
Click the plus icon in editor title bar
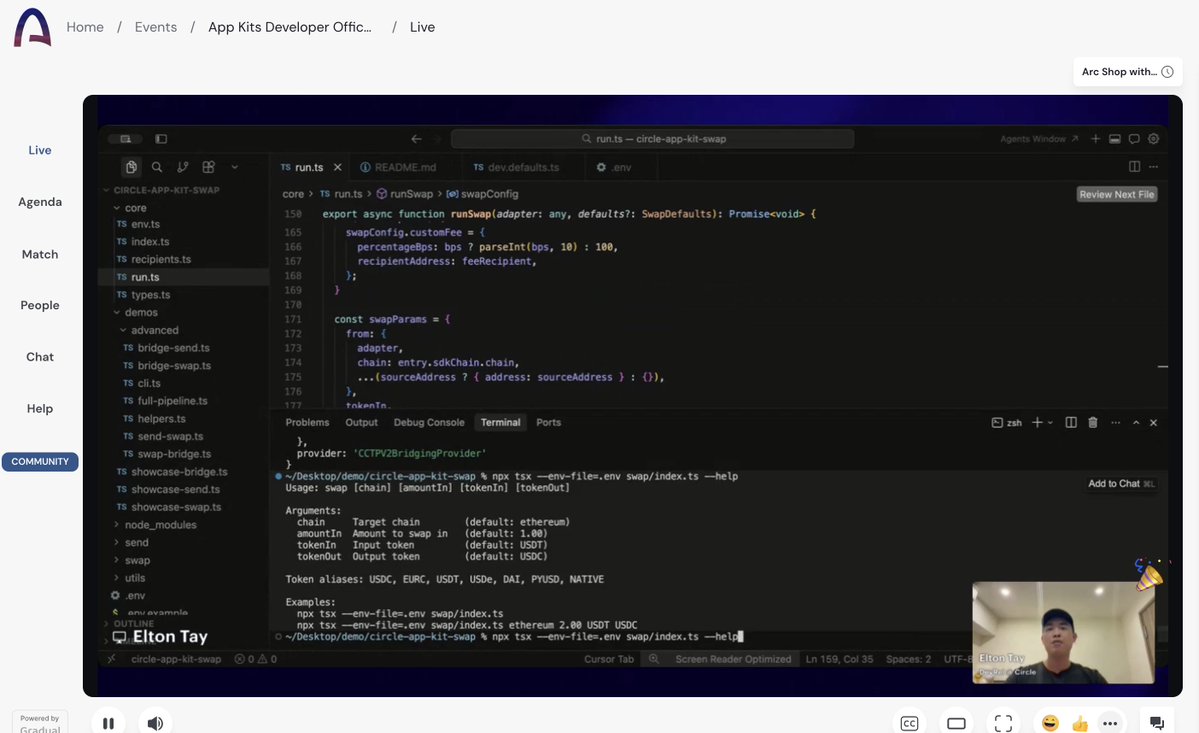click(x=1095, y=139)
